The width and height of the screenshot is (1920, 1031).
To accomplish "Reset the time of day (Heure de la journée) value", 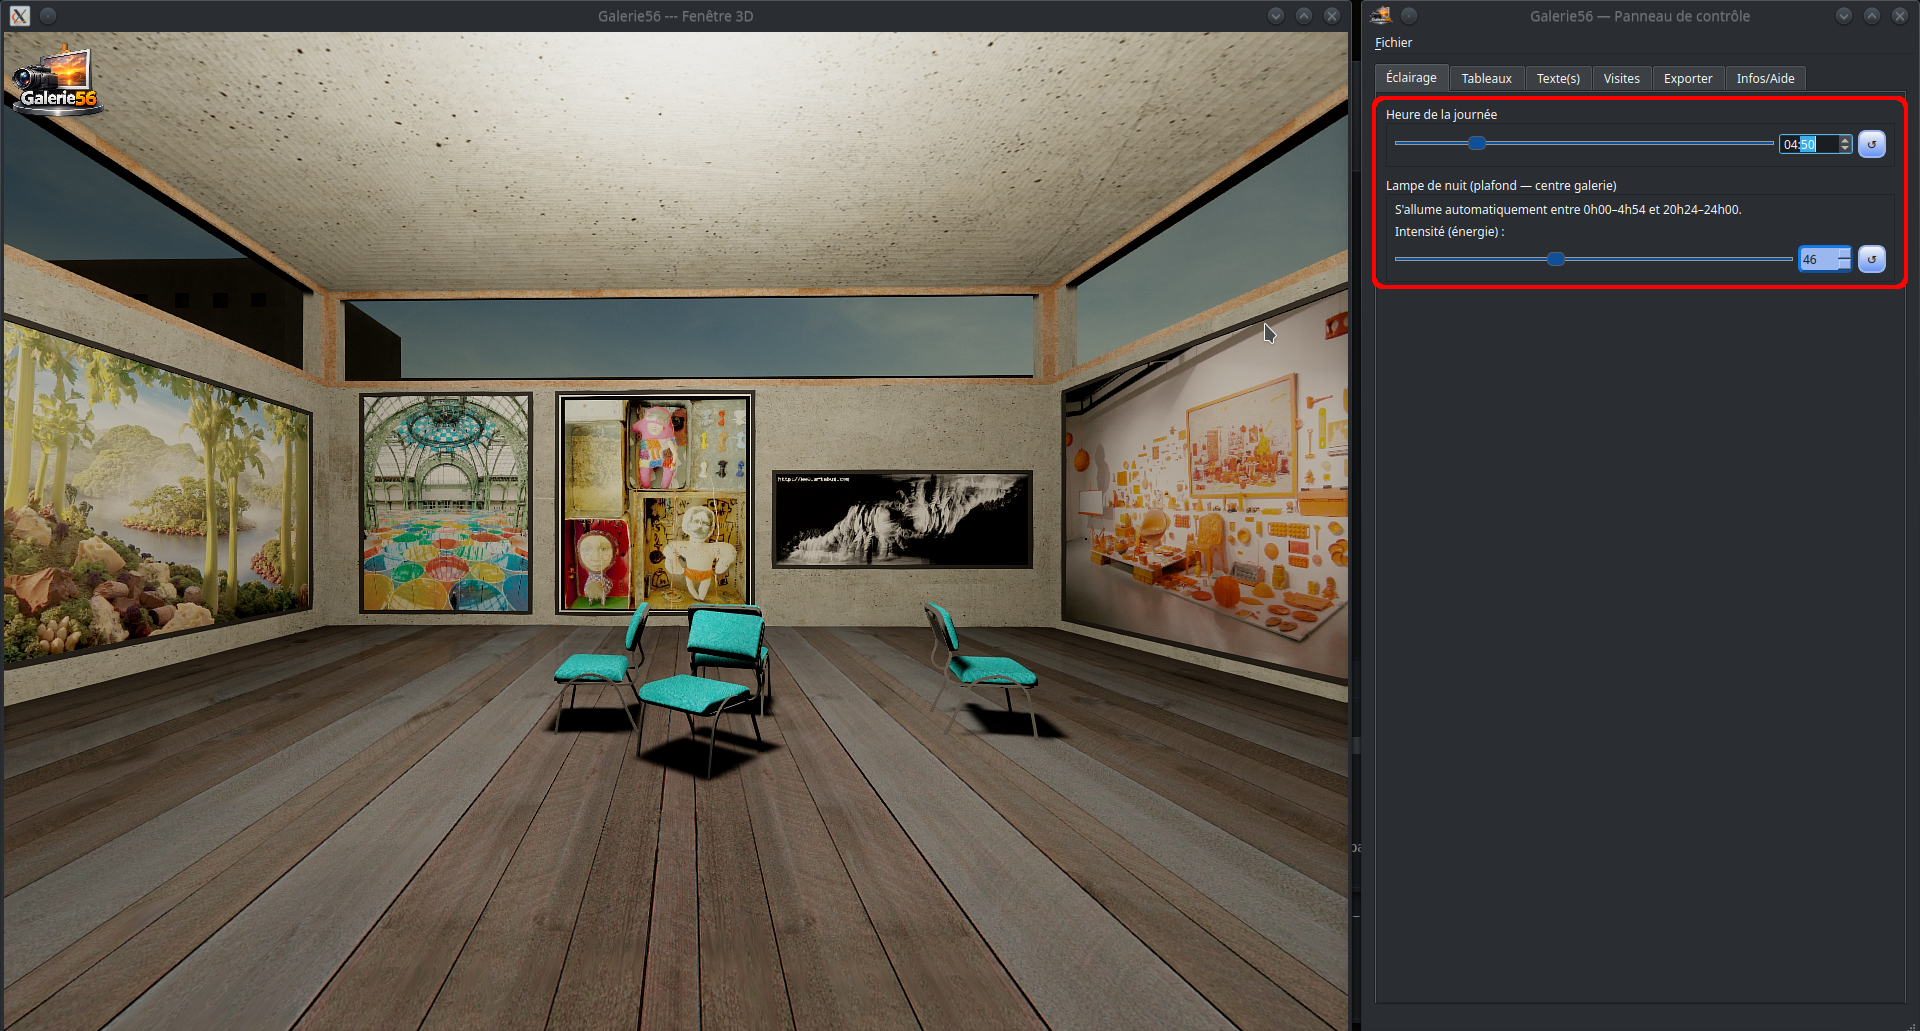I will coord(1872,144).
